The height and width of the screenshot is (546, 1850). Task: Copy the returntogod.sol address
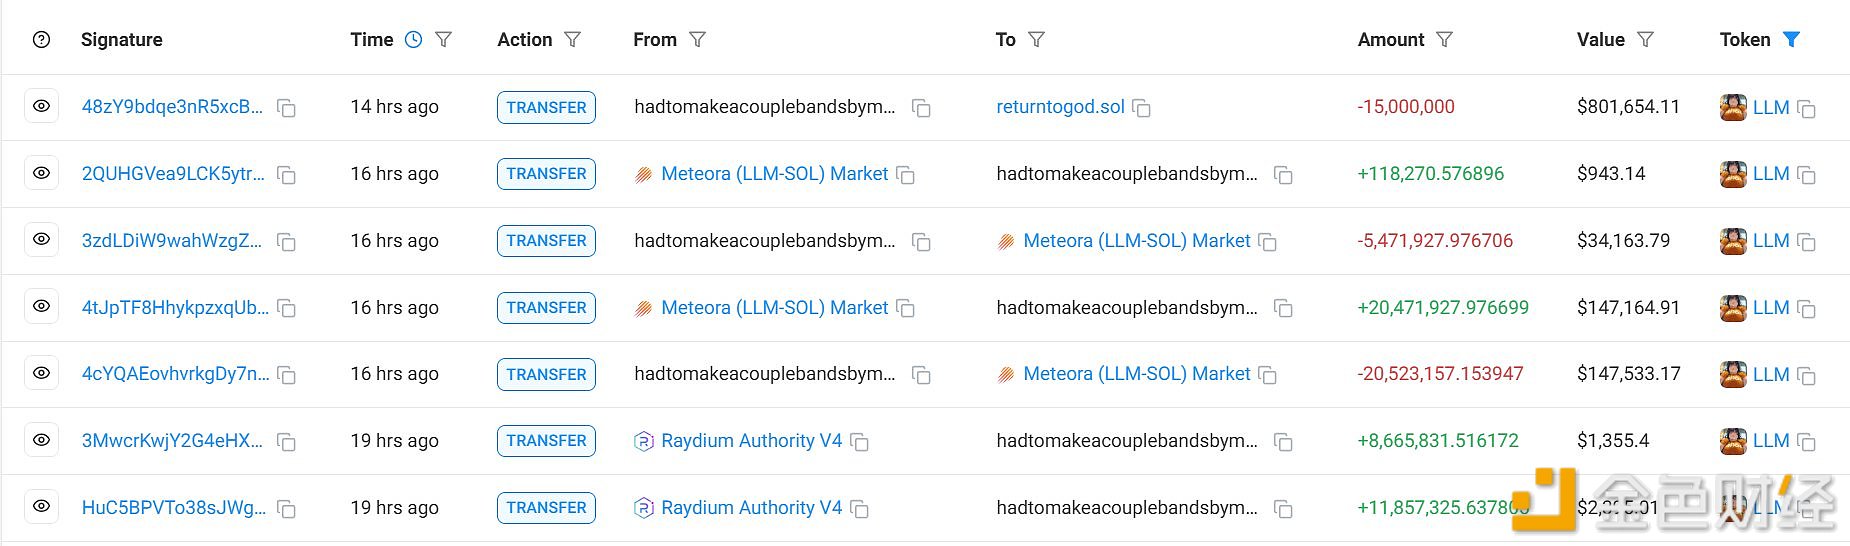tap(1141, 108)
